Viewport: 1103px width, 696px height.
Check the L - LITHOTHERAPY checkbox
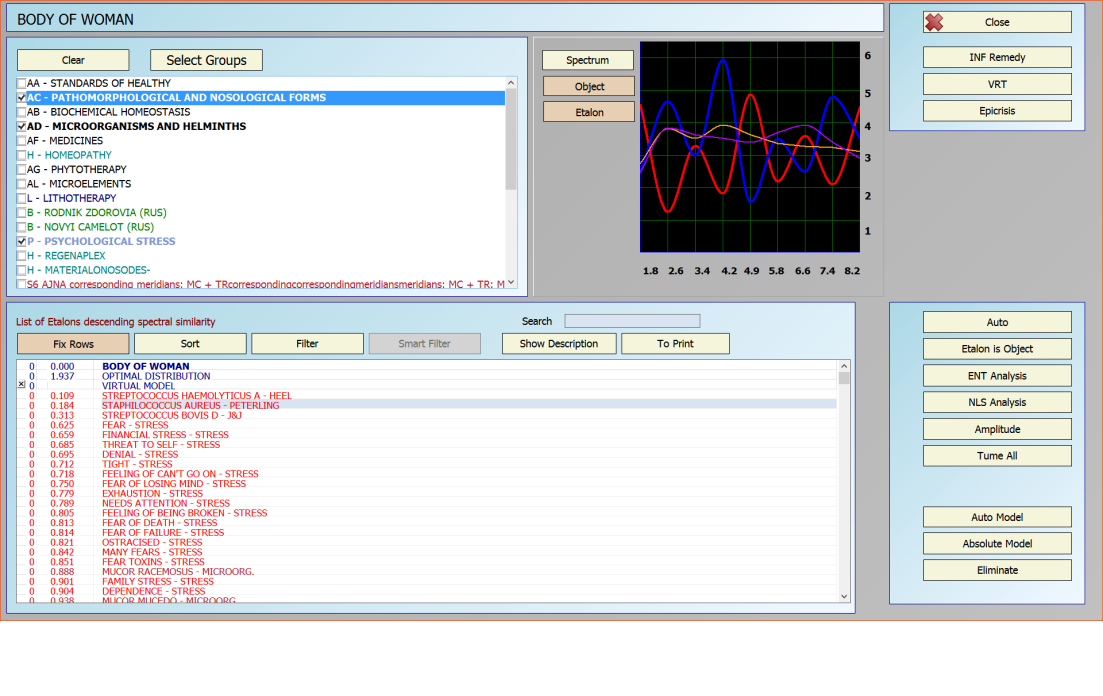tap(22, 198)
